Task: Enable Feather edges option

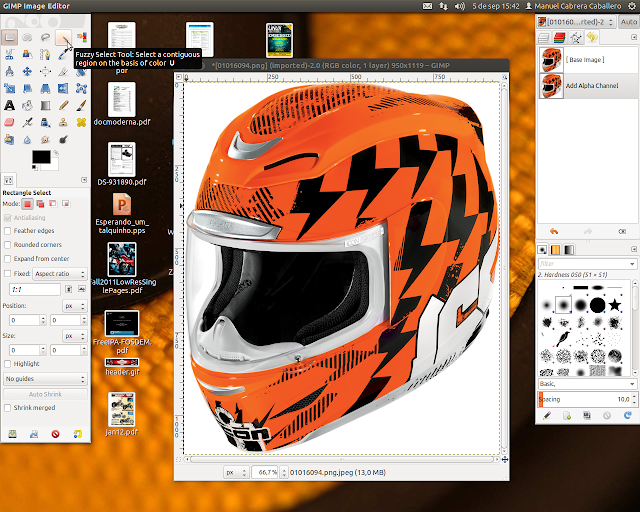Action: (7, 231)
